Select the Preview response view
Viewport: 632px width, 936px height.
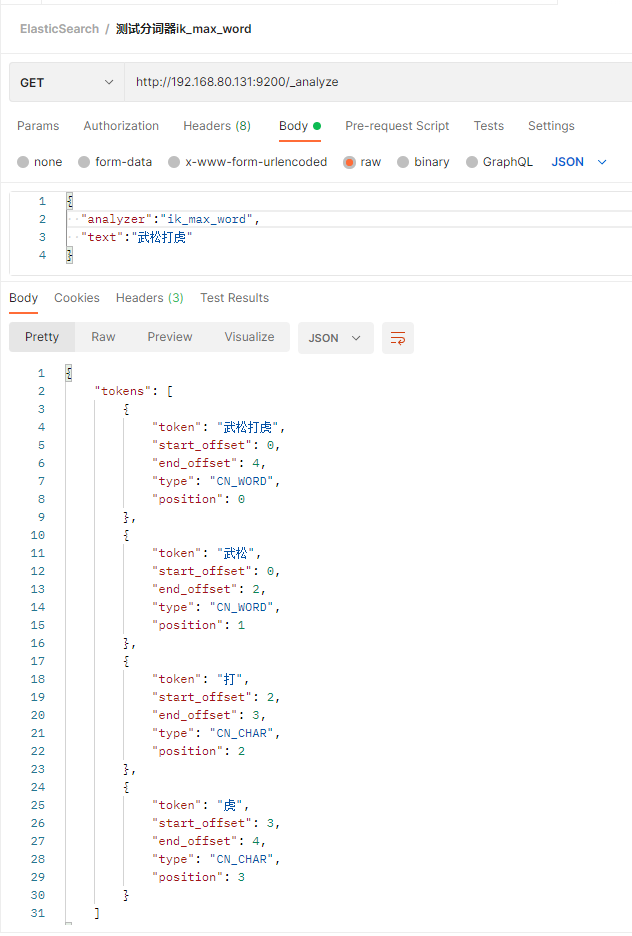tap(170, 337)
